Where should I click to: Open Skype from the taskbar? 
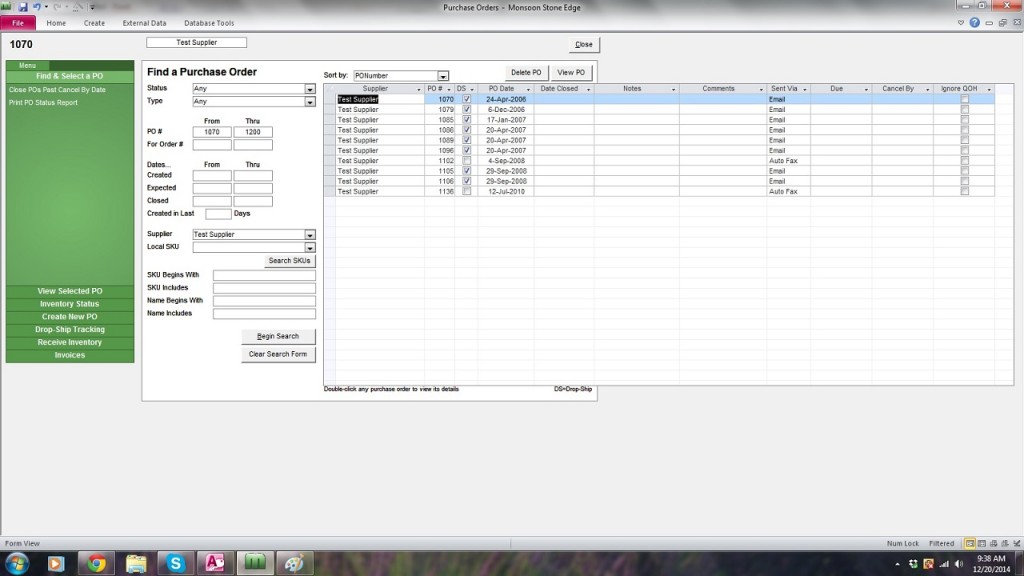click(176, 563)
